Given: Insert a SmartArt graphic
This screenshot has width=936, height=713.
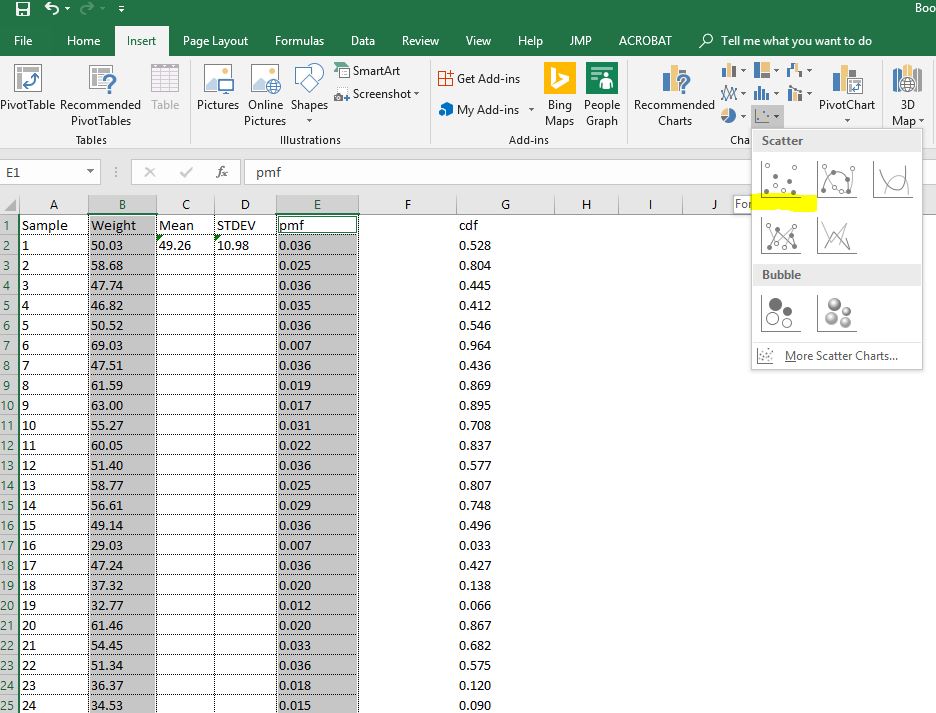Looking at the screenshot, I should [368, 70].
